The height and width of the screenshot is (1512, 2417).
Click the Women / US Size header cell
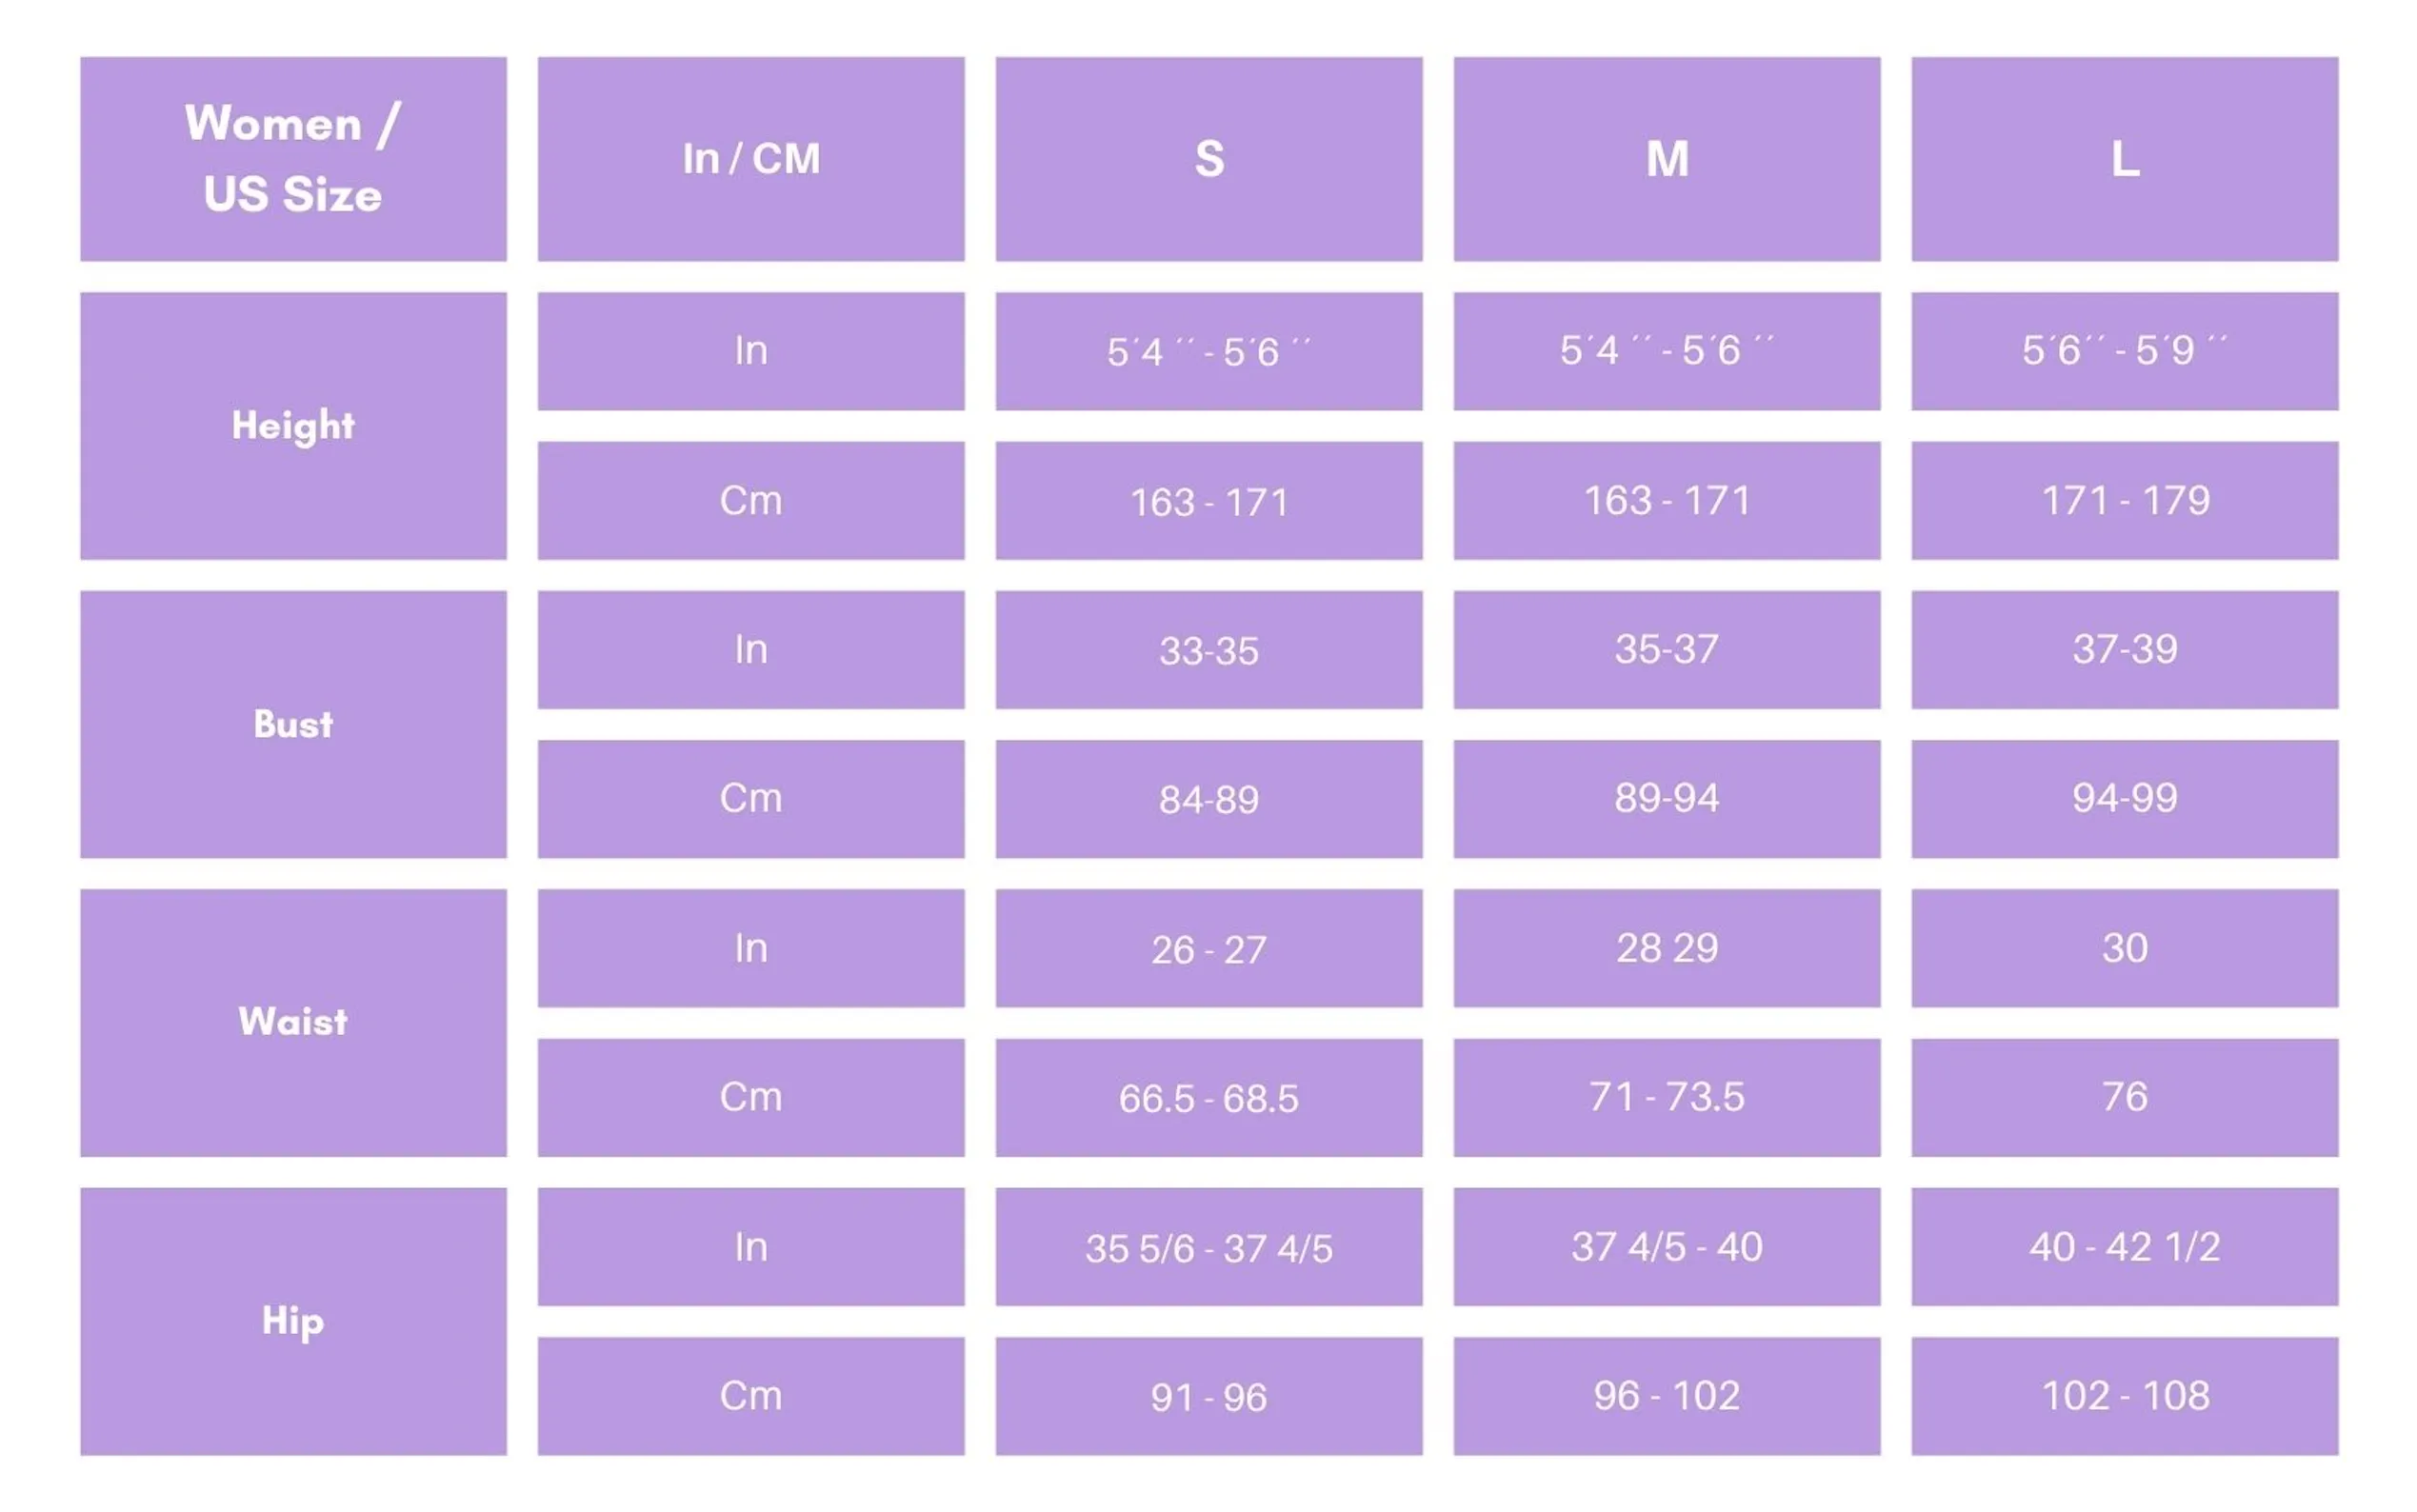click(x=293, y=159)
